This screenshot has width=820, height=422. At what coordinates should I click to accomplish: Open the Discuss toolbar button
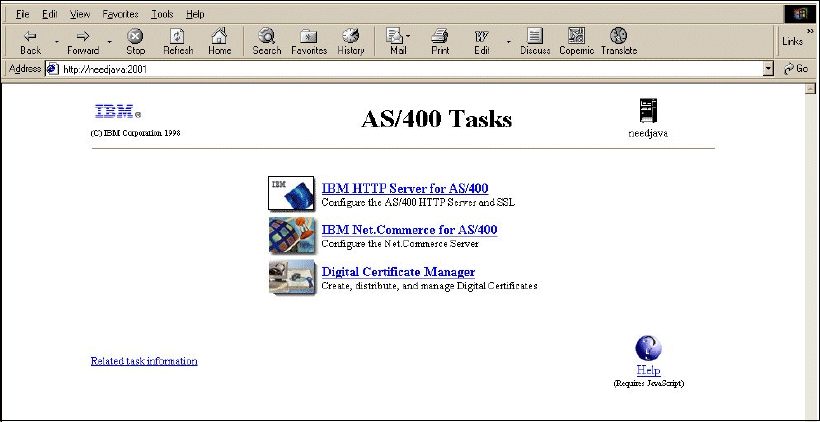pos(535,42)
